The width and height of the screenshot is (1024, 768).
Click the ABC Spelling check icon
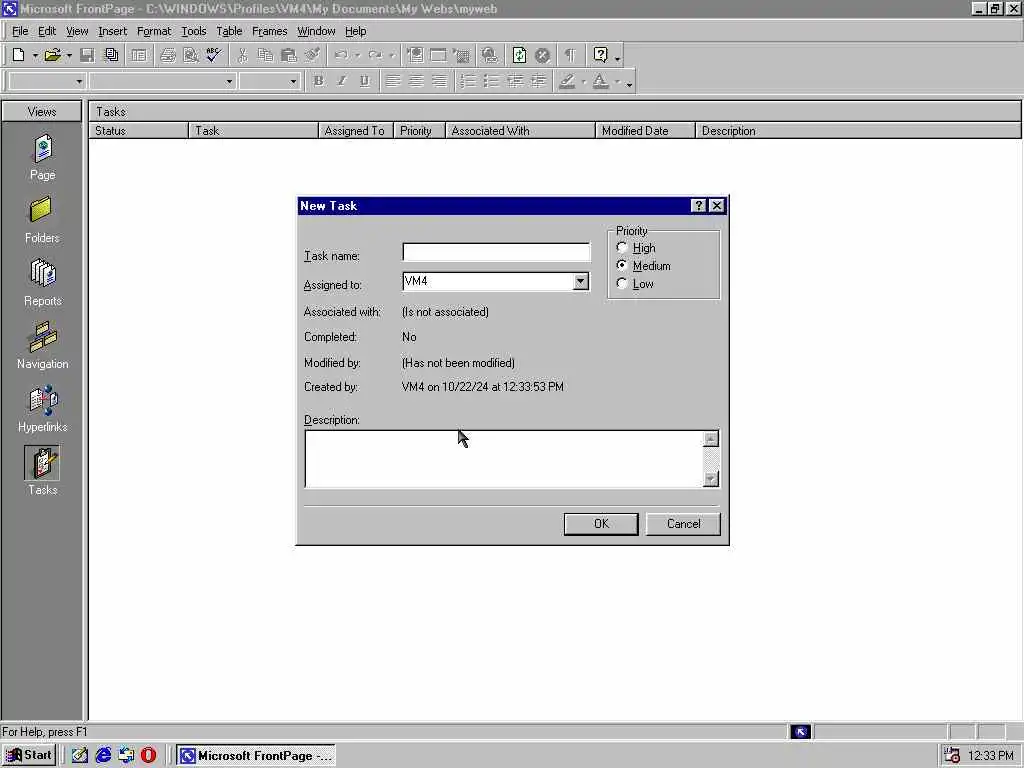(x=214, y=56)
